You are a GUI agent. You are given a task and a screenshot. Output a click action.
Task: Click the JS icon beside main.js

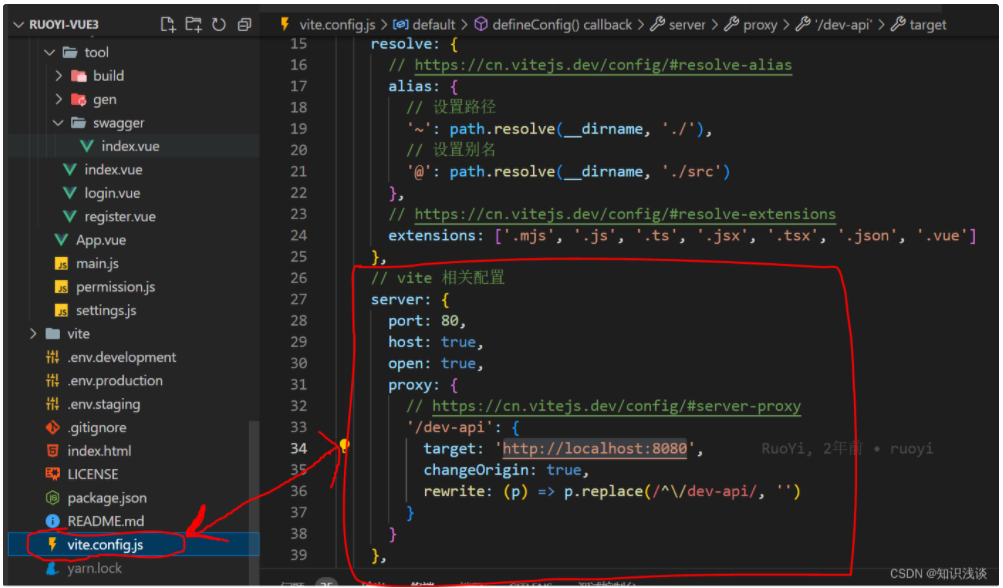[x=61, y=264]
